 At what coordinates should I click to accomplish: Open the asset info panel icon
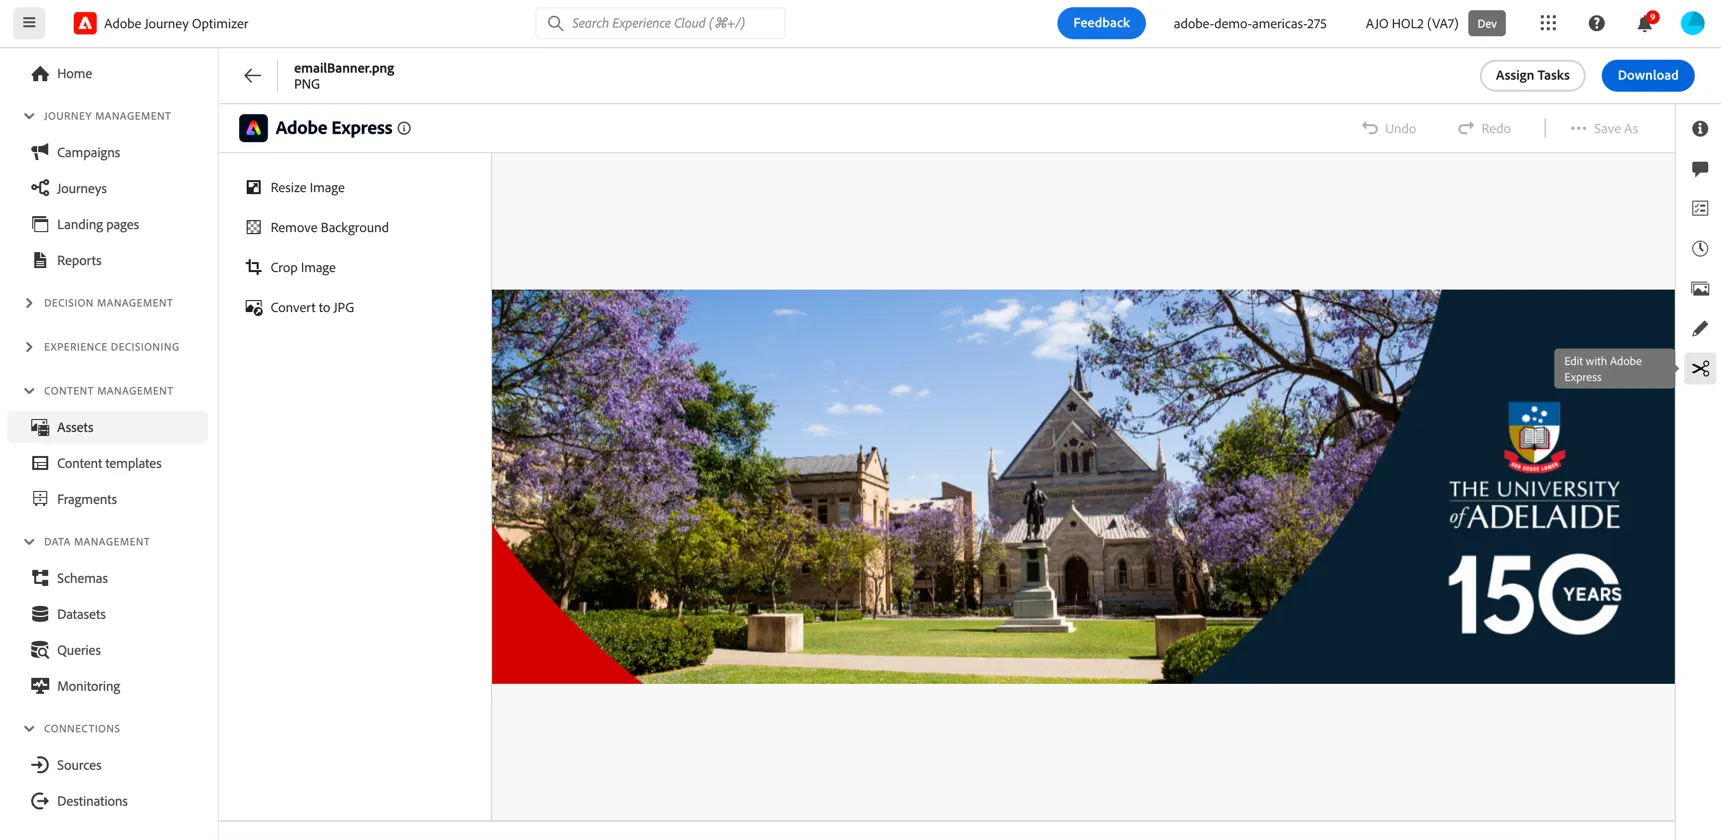1700,128
